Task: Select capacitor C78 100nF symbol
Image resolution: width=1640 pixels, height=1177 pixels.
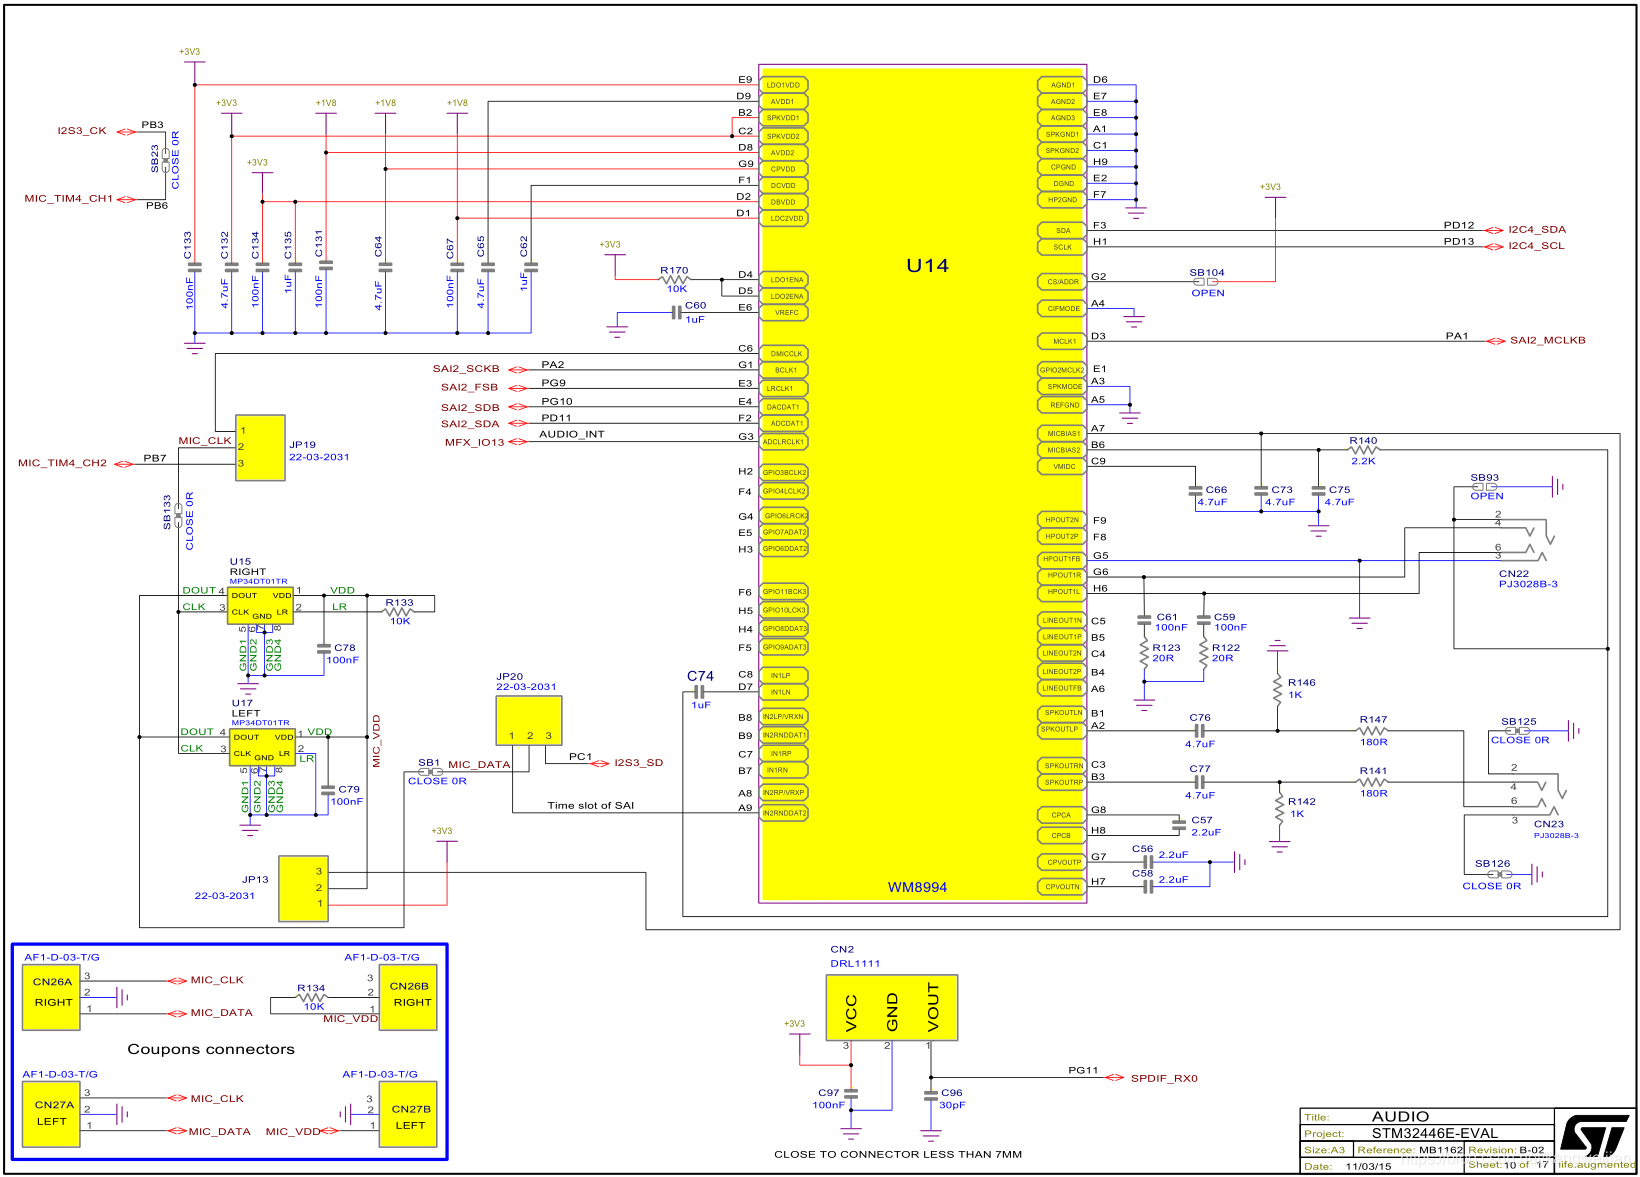Action: pyautogui.click(x=323, y=649)
